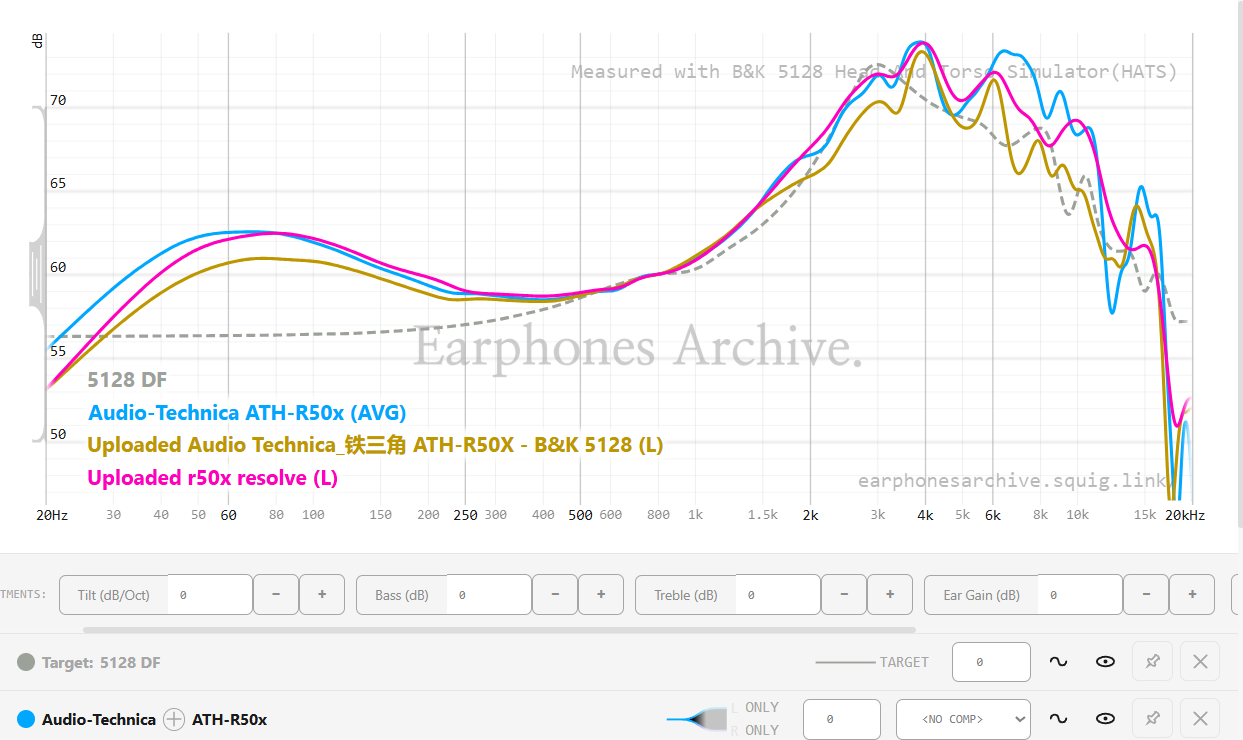The width and height of the screenshot is (1243, 740).
Task: Click the Ear Gain (dB) label
Action: pyautogui.click(x=981, y=594)
